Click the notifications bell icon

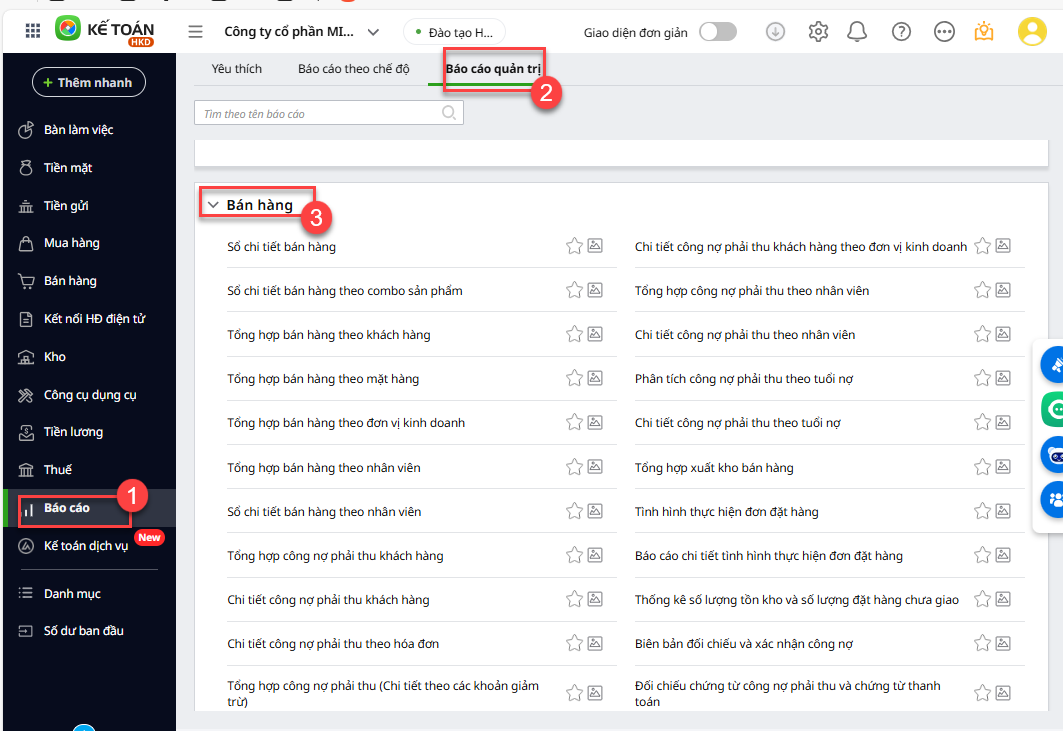coord(857,32)
